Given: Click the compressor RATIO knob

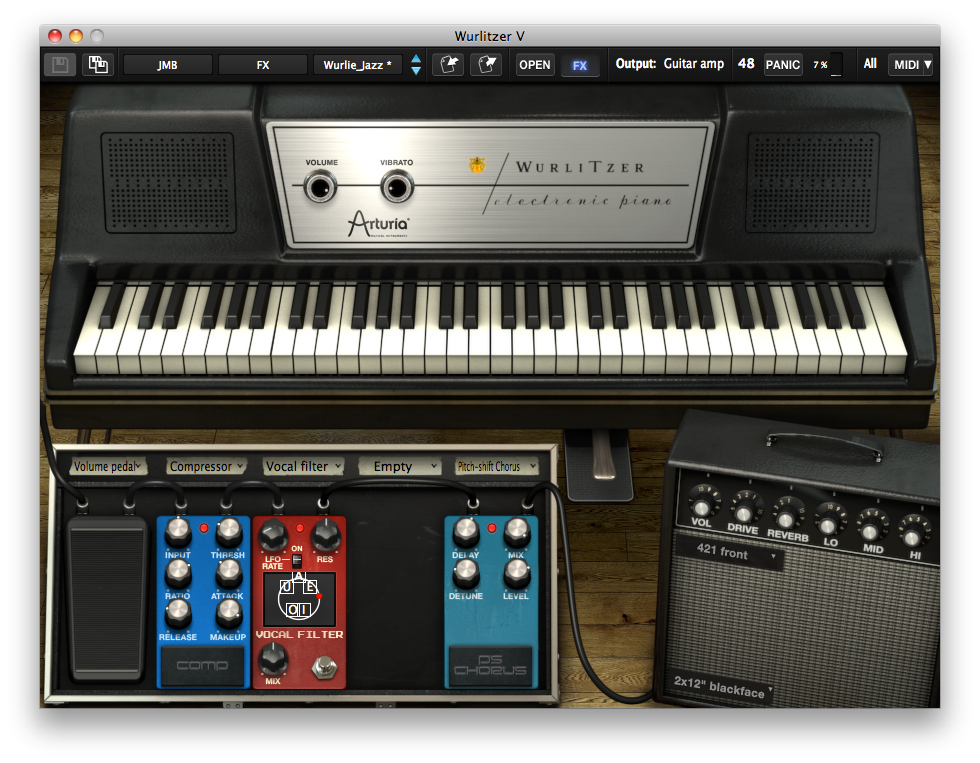Looking at the screenshot, I should coord(178,573).
